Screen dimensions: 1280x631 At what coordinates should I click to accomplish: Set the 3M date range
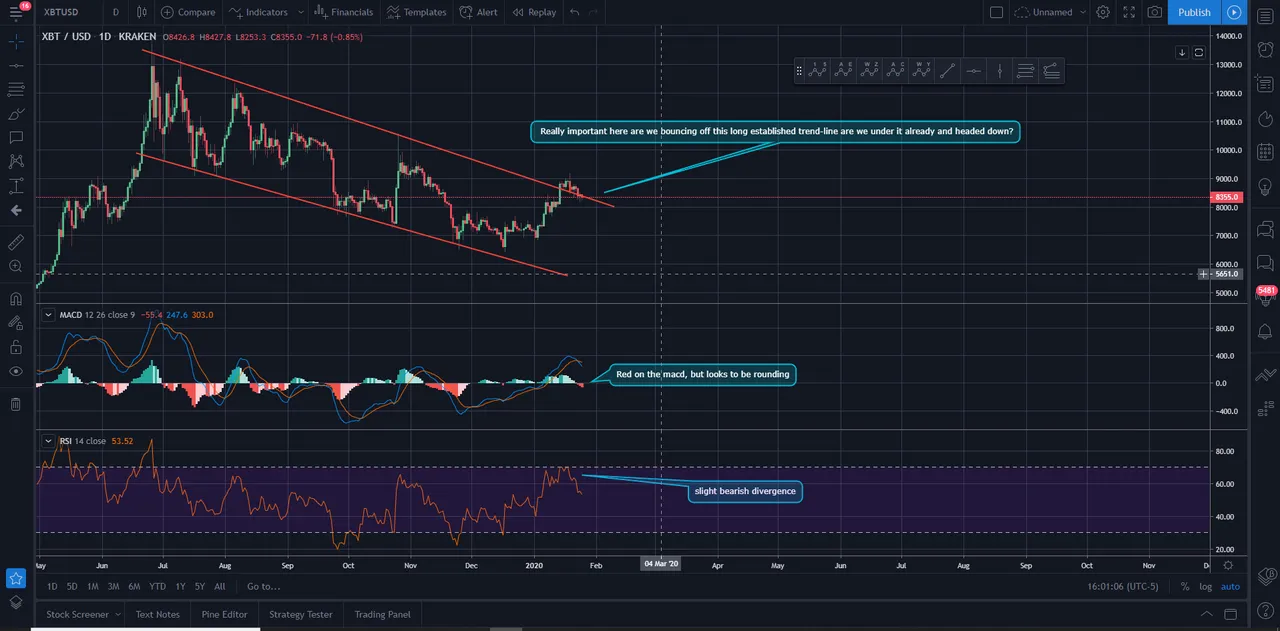(113, 586)
